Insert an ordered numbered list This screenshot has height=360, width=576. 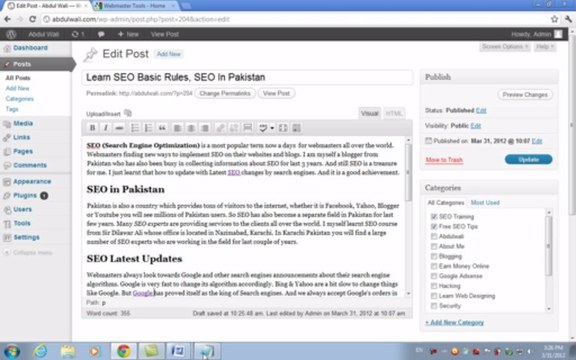click(x=148, y=128)
